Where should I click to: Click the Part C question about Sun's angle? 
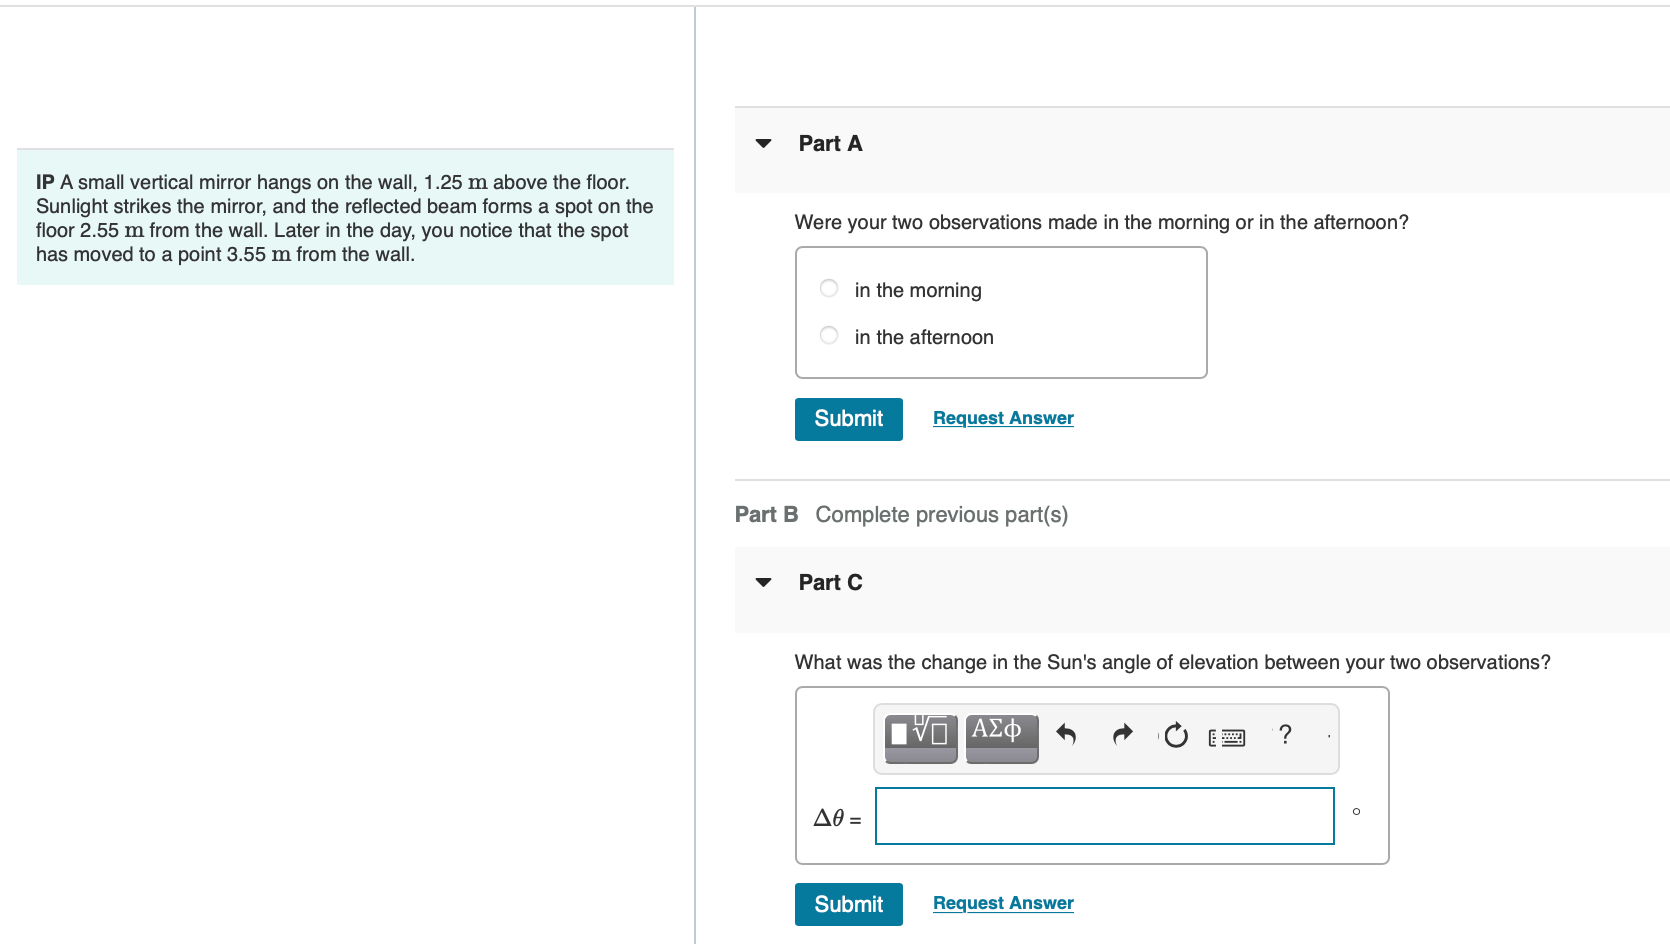[x=1172, y=662]
